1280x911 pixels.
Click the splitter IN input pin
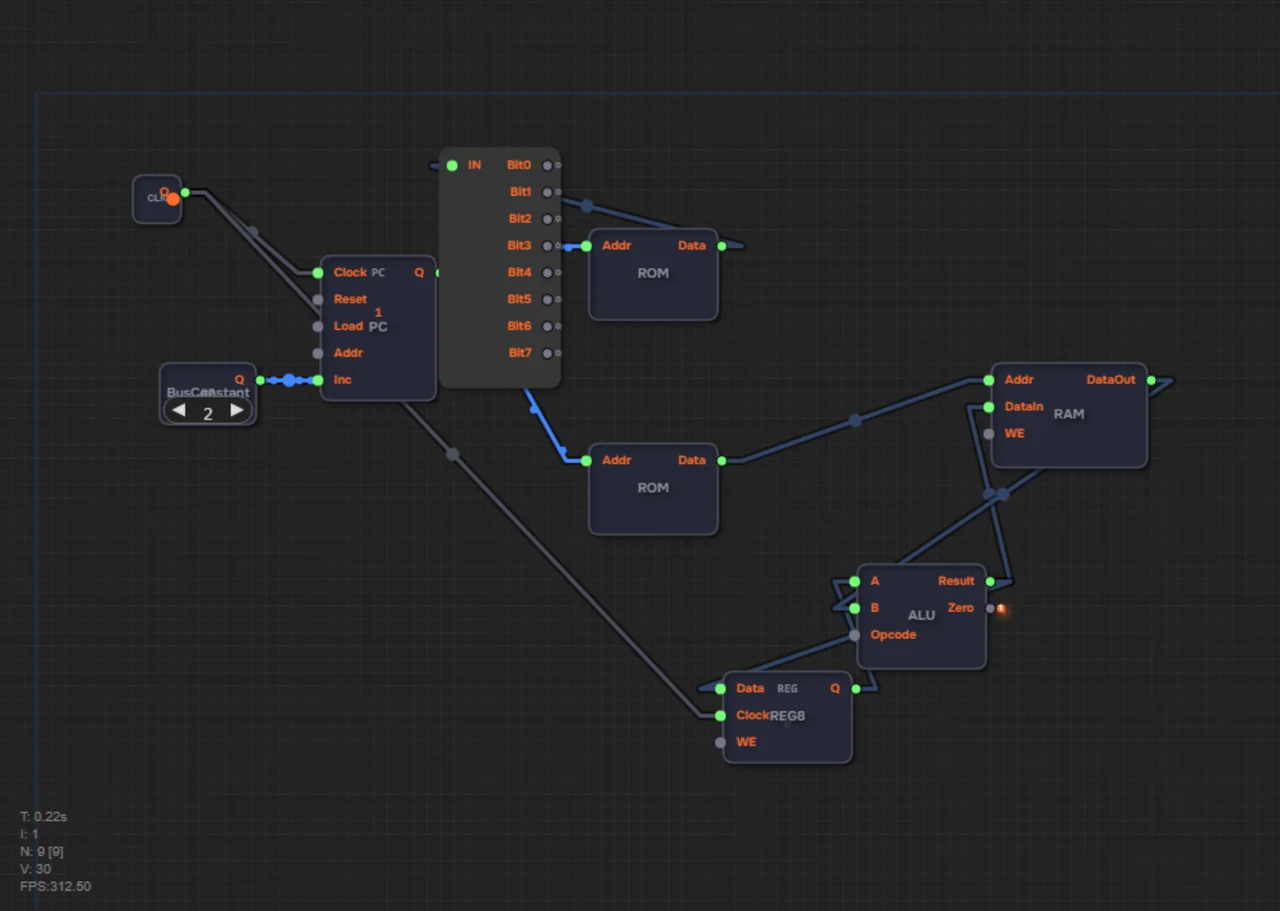(x=452, y=165)
